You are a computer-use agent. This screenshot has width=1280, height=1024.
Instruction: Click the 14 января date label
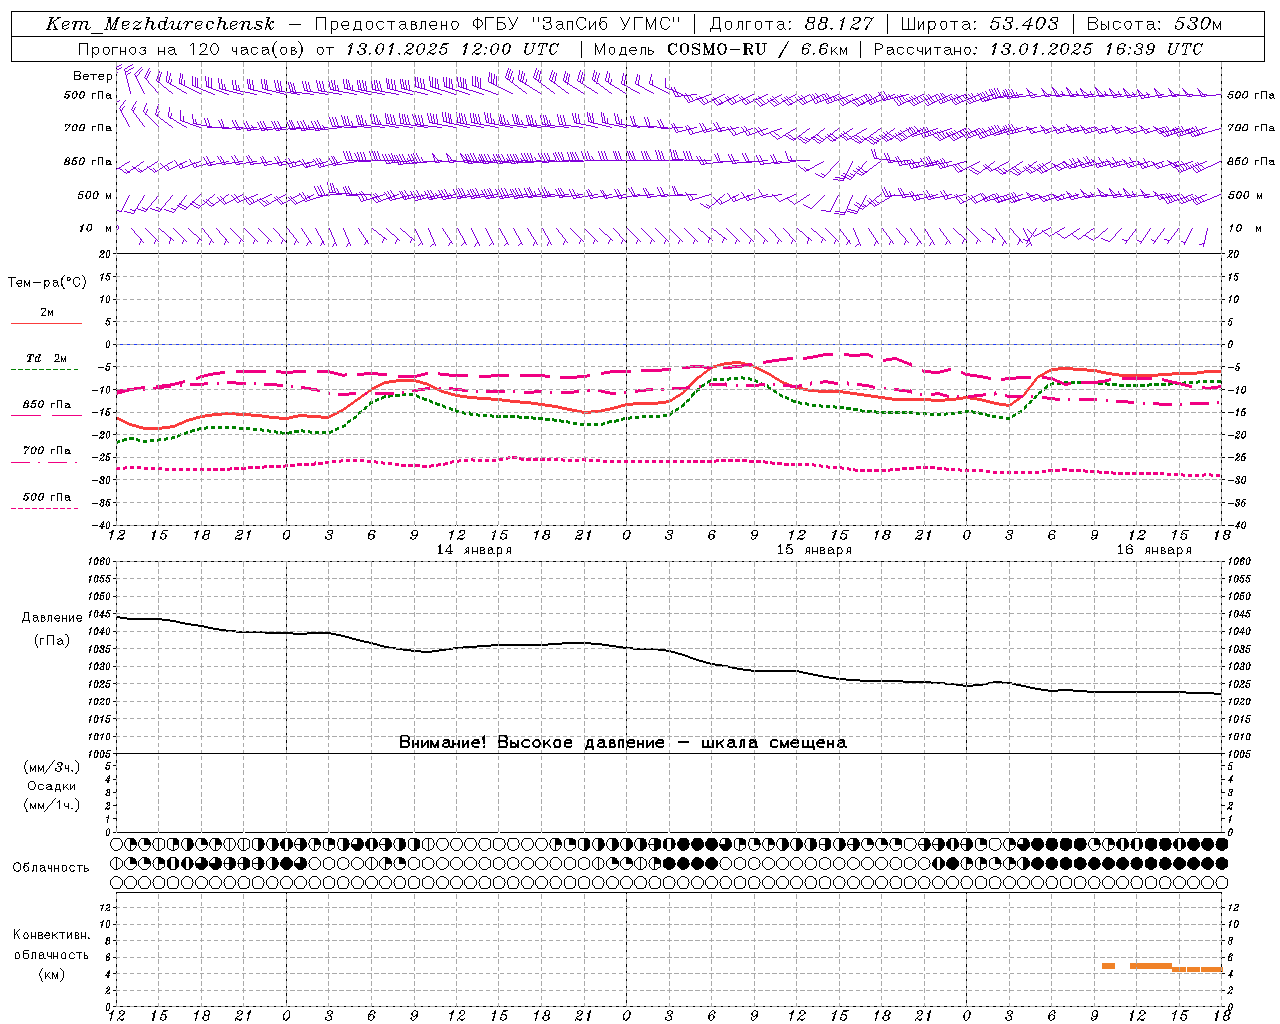[x=474, y=550]
